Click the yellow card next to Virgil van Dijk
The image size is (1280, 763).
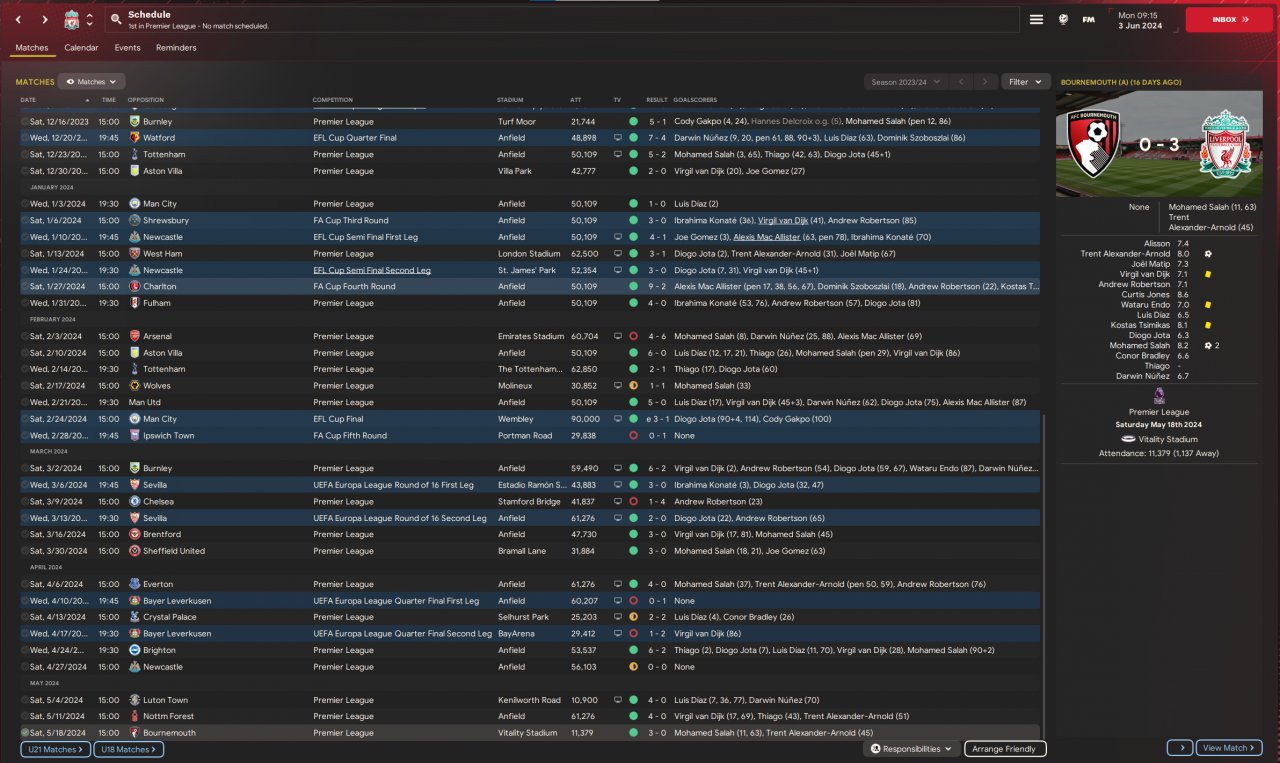pos(1208,274)
